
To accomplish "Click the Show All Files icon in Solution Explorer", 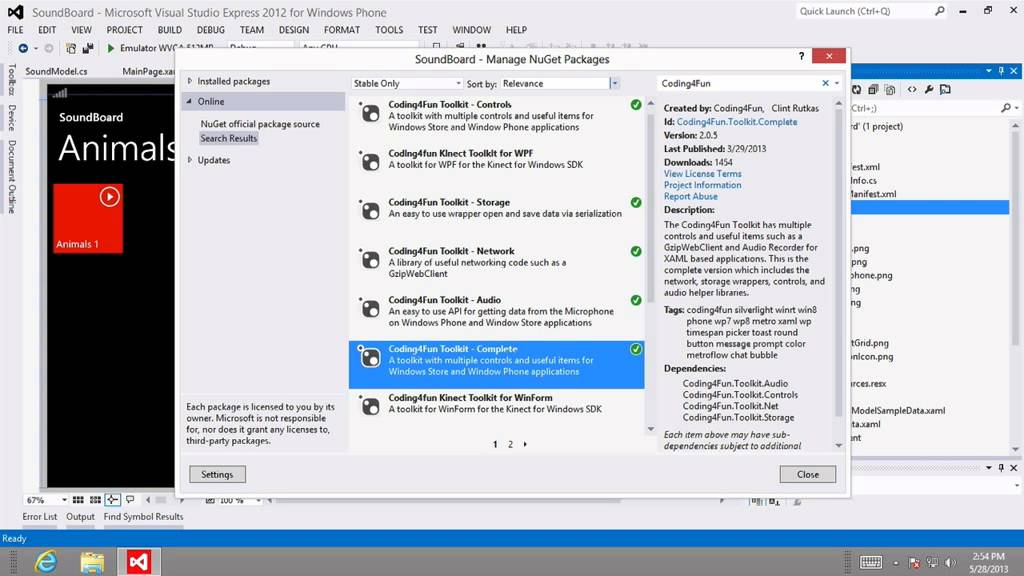I will [890, 89].
